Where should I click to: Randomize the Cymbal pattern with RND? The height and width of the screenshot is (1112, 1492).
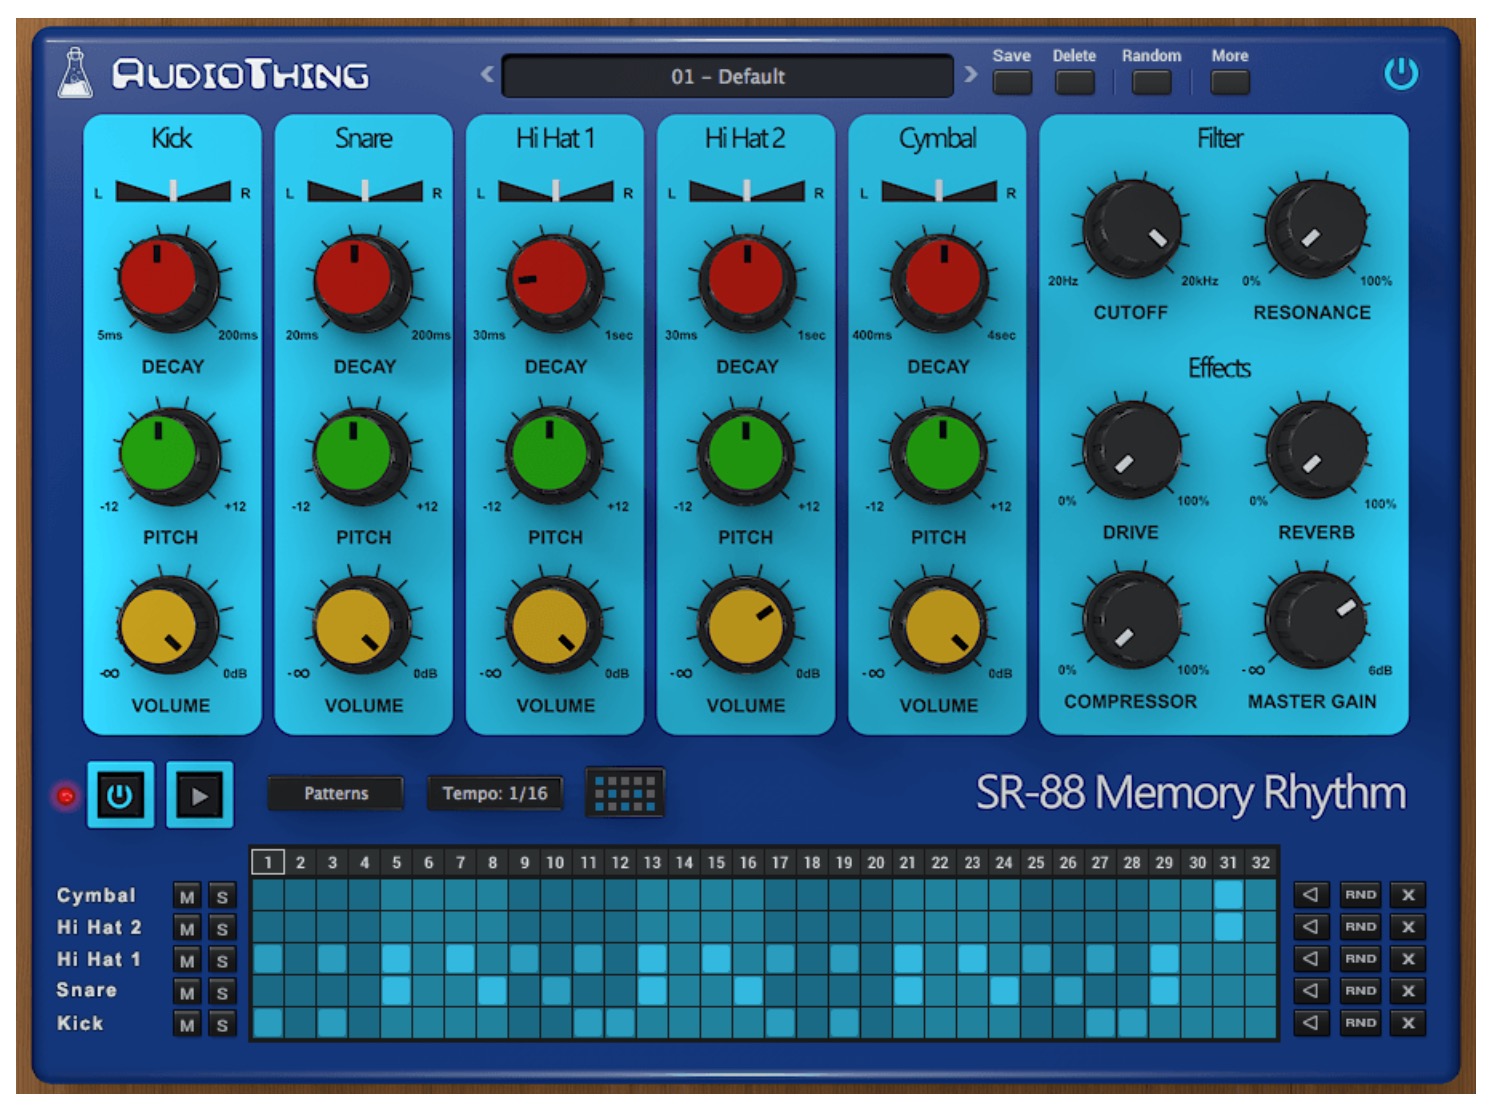click(1360, 895)
